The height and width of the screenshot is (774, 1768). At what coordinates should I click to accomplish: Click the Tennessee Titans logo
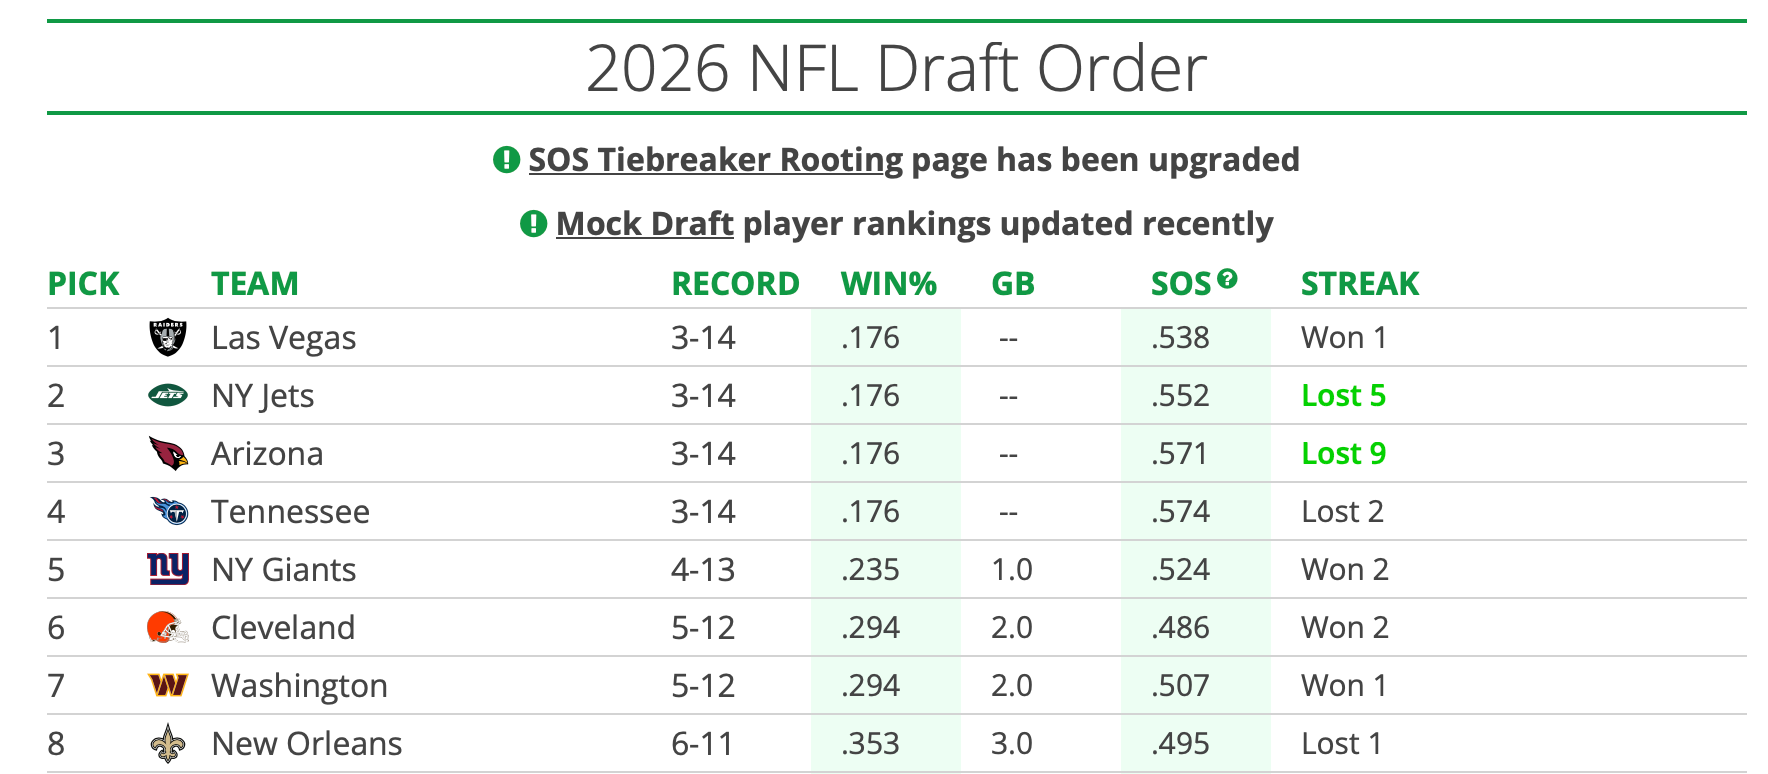[168, 511]
